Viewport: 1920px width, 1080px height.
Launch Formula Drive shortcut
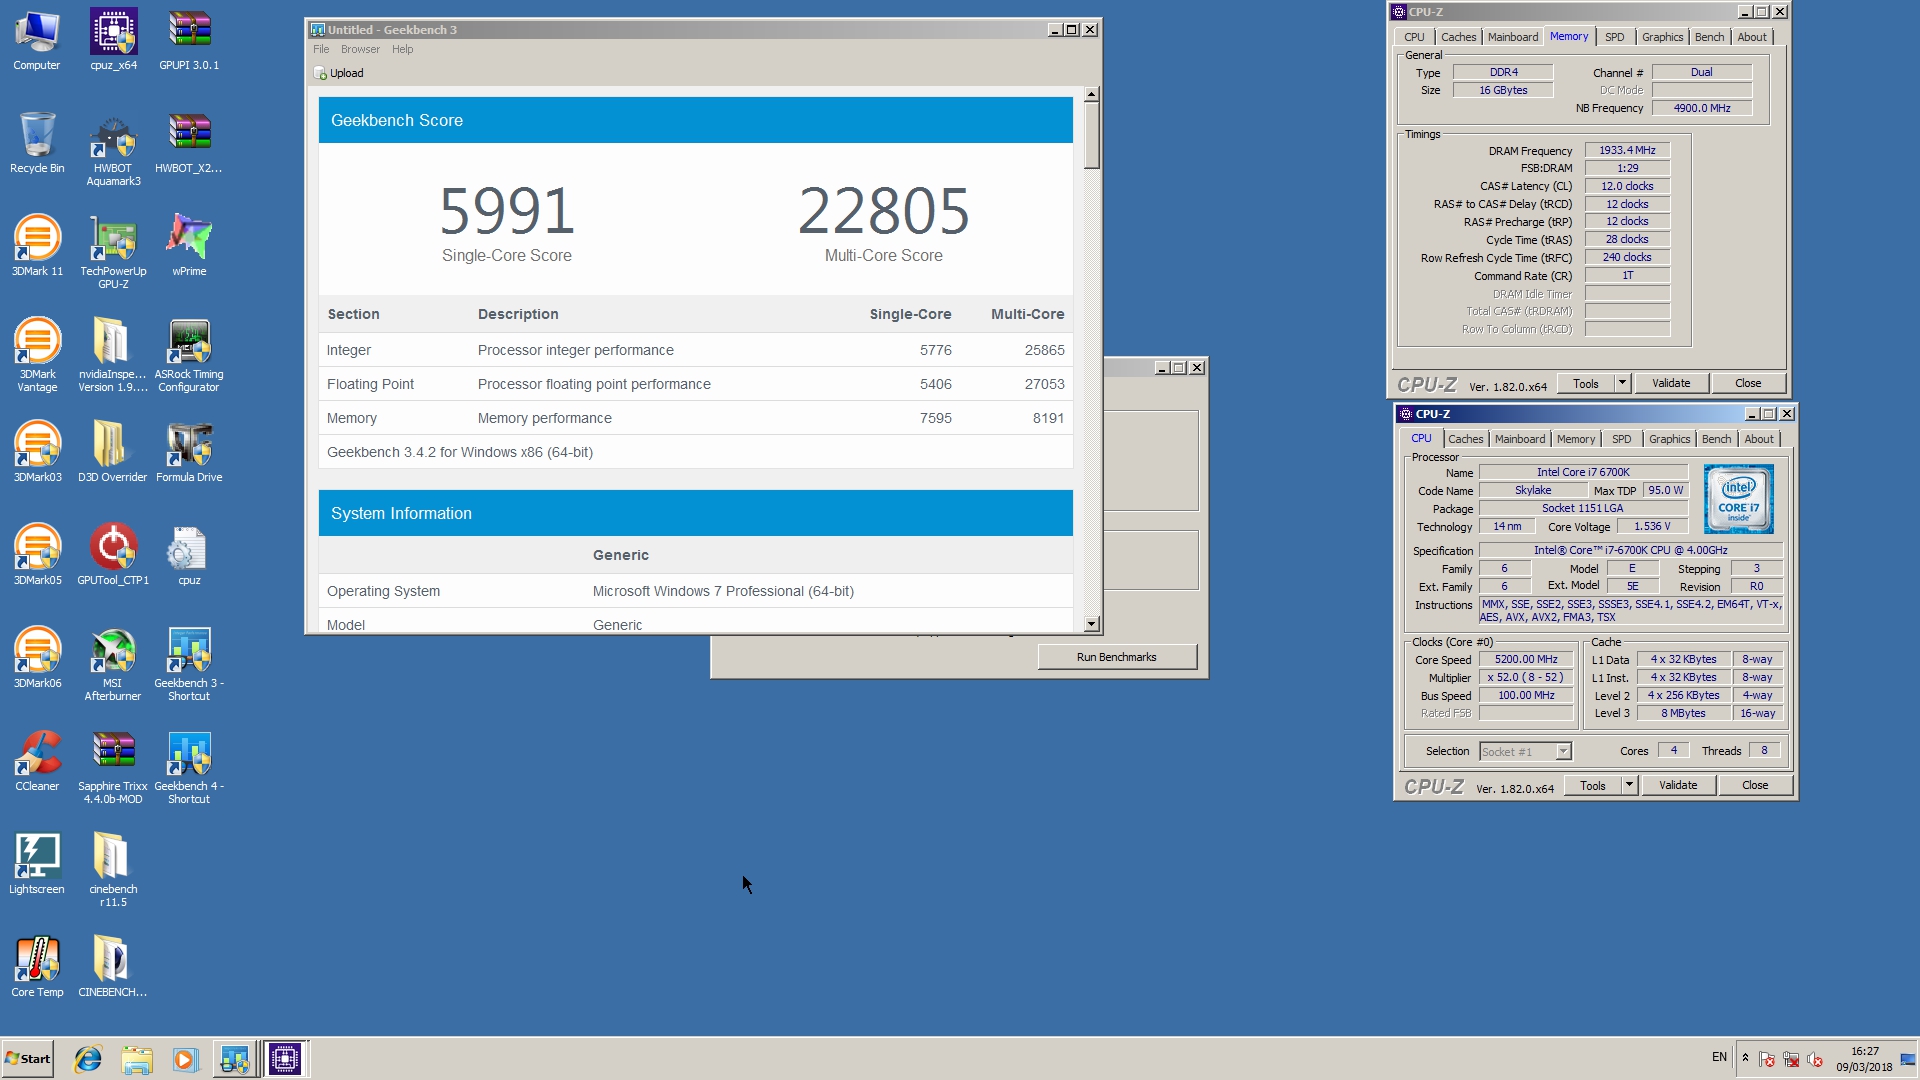[189, 452]
